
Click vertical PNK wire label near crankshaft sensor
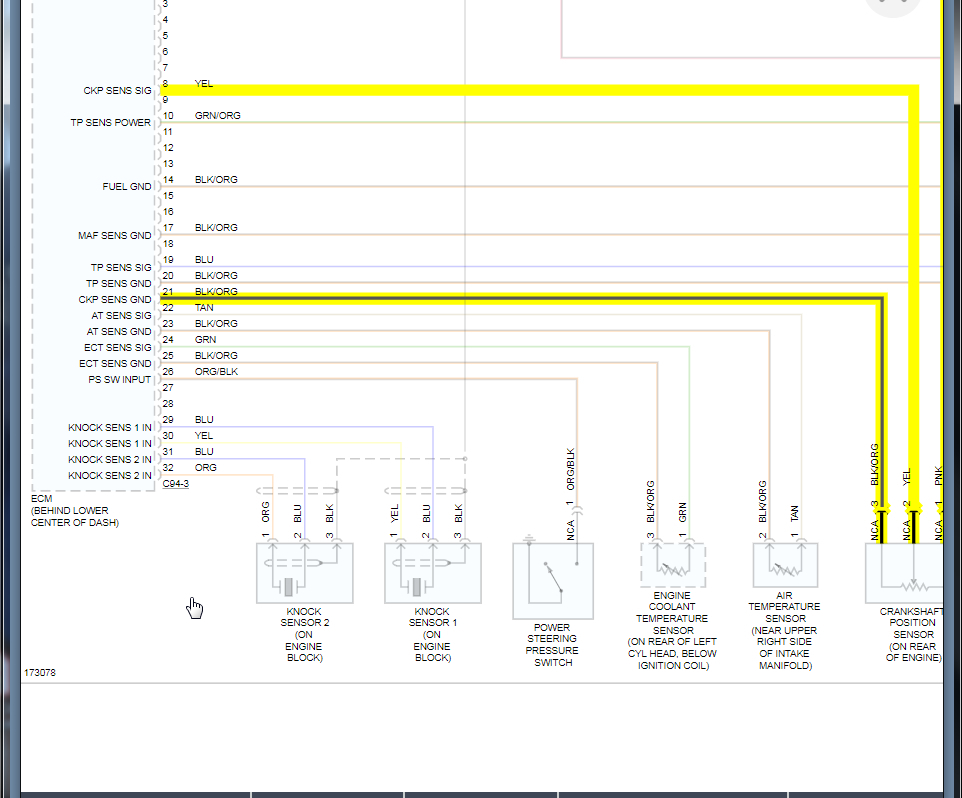pyautogui.click(x=939, y=476)
